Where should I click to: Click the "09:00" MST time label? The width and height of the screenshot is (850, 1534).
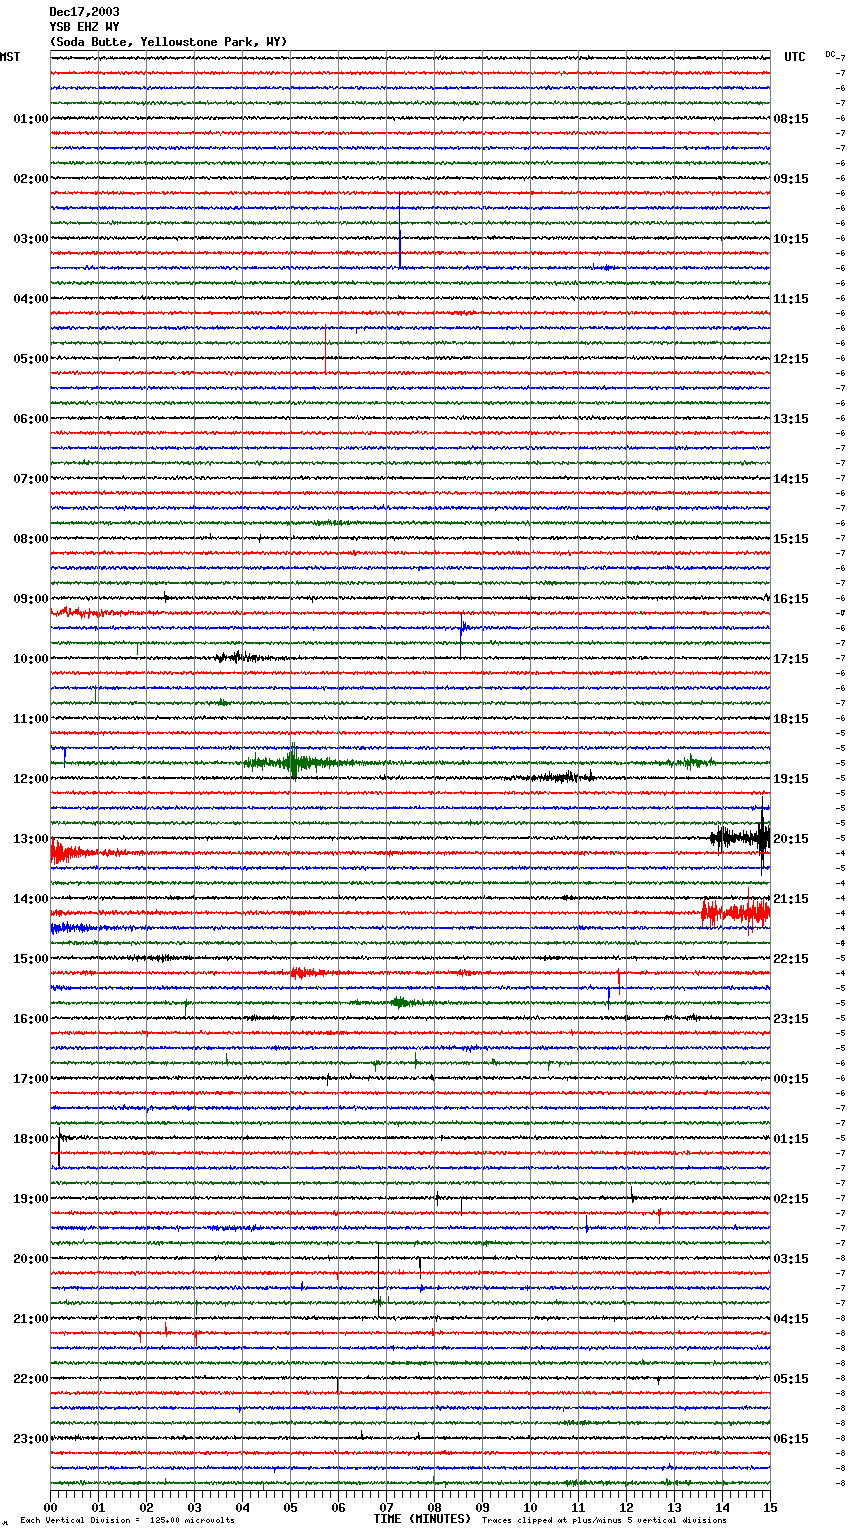(31, 599)
